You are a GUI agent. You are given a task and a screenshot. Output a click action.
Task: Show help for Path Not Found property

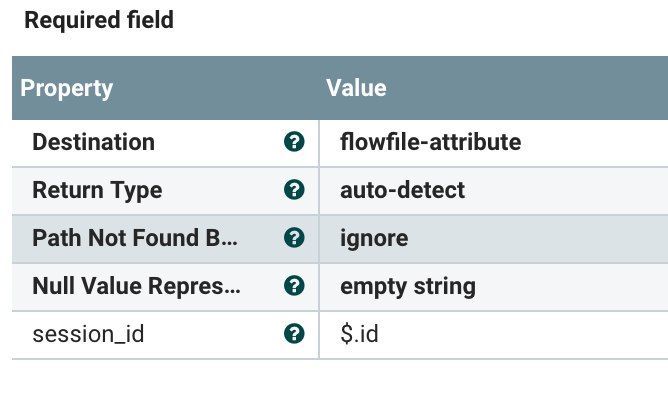294,238
